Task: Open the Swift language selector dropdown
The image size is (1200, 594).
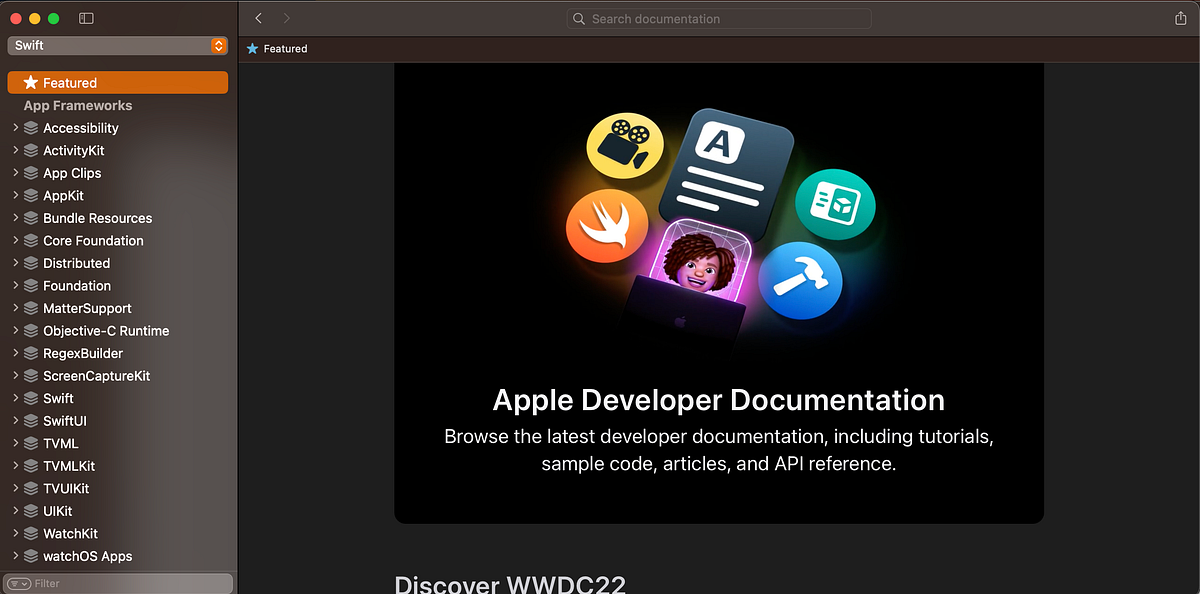Action: (x=117, y=45)
